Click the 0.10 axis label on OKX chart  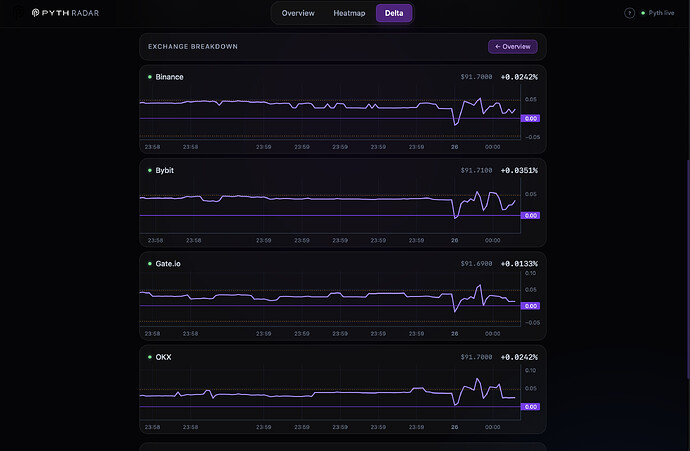point(530,370)
